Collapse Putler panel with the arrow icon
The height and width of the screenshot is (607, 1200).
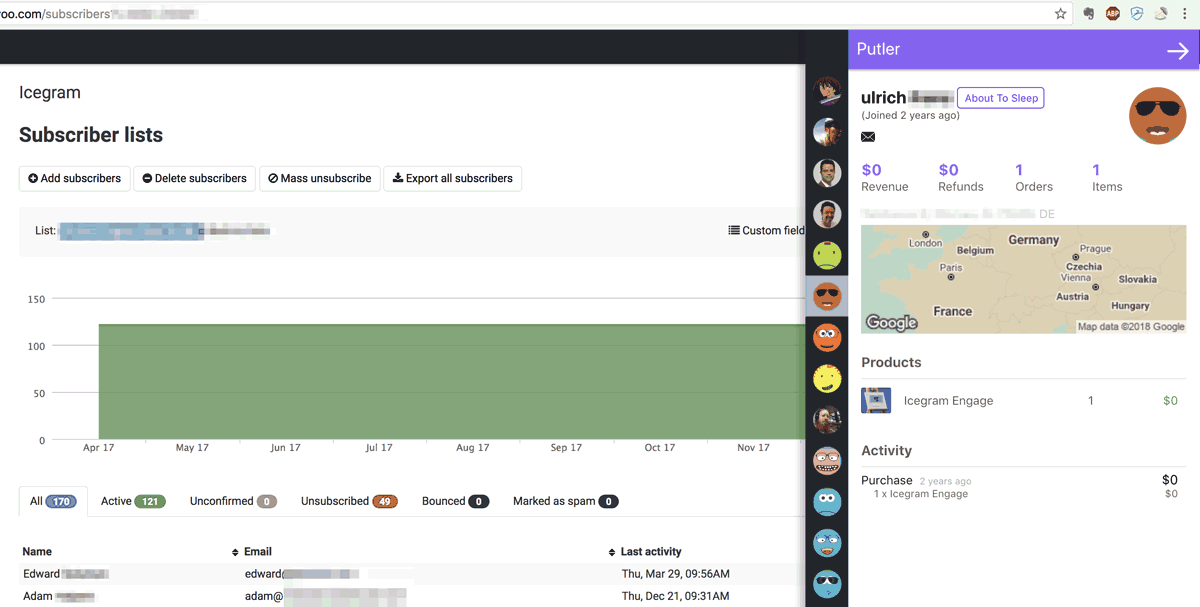[x=1177, y=50]
